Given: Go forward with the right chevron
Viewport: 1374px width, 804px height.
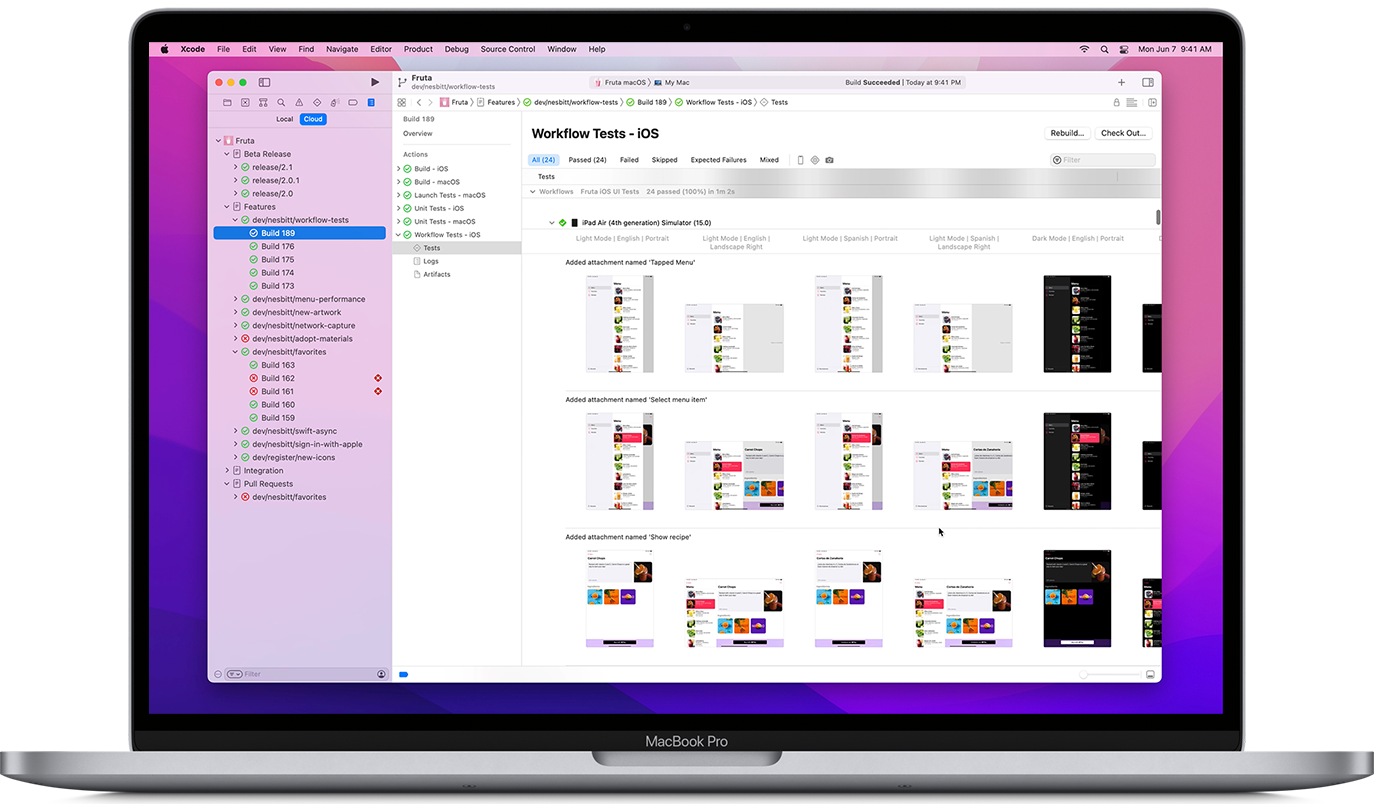Looking at the screenshot, I should pyautogui.click(x=431, y=102).
